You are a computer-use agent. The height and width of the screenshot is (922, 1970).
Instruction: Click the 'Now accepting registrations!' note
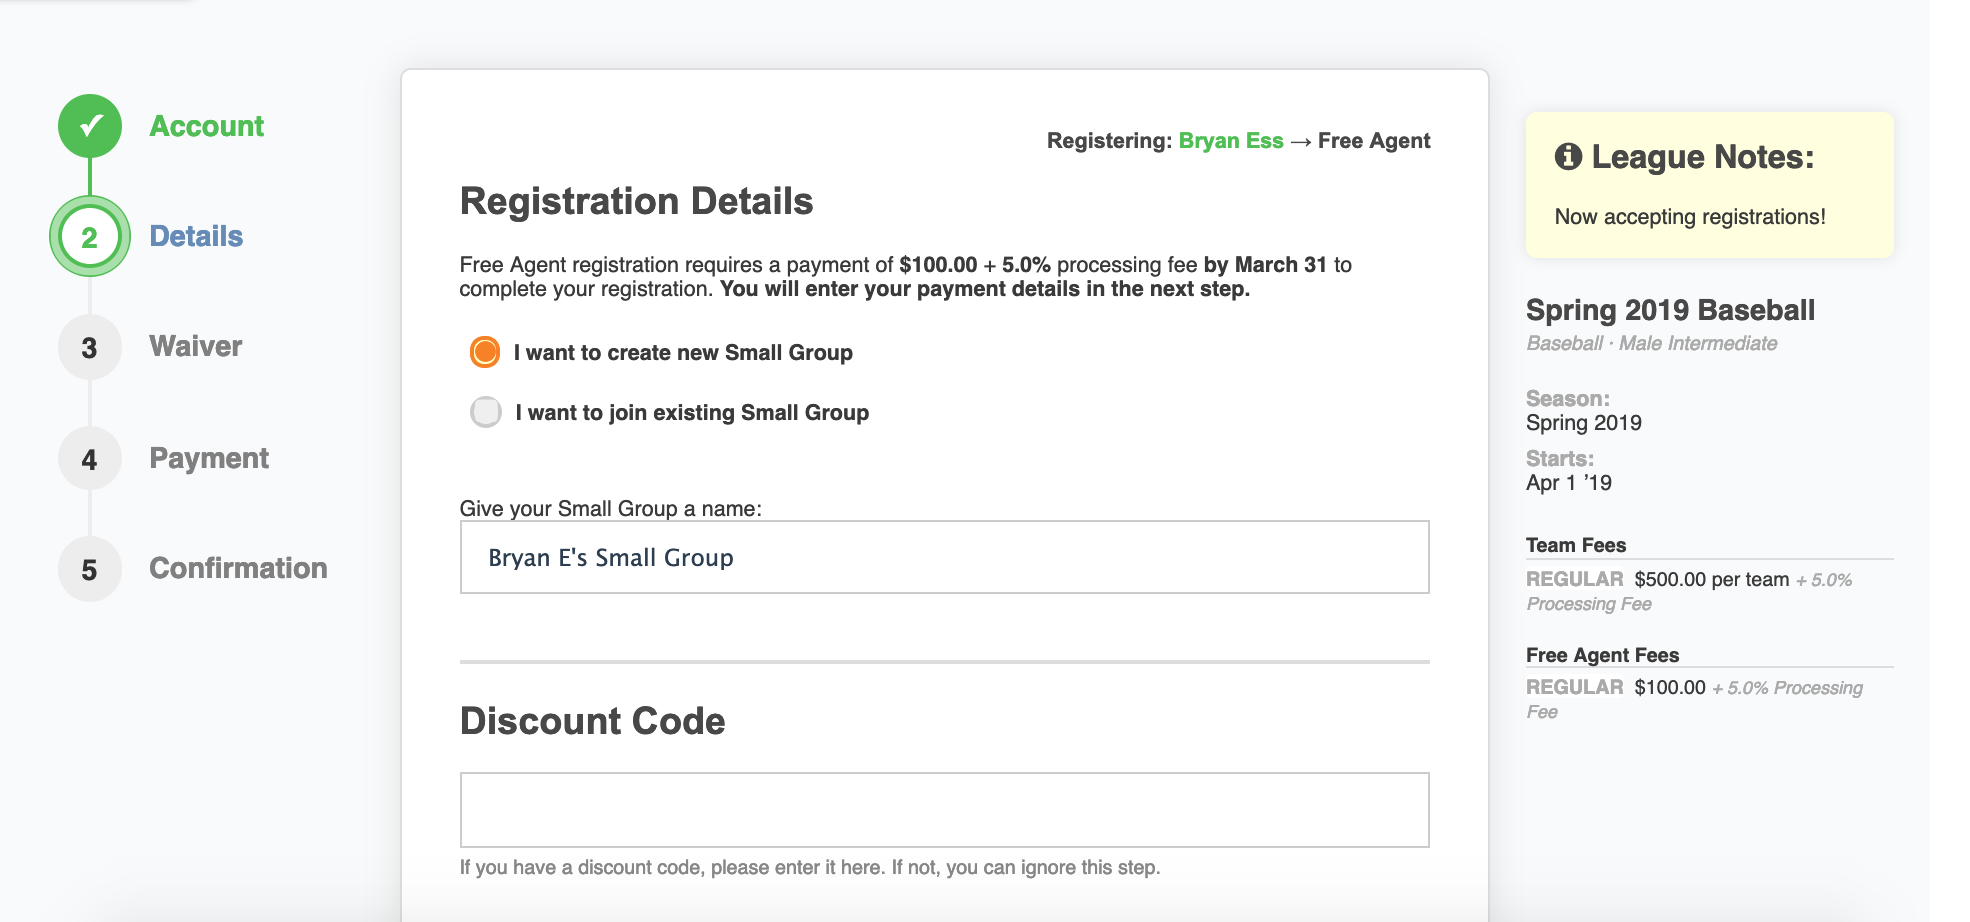[1690, 217]
